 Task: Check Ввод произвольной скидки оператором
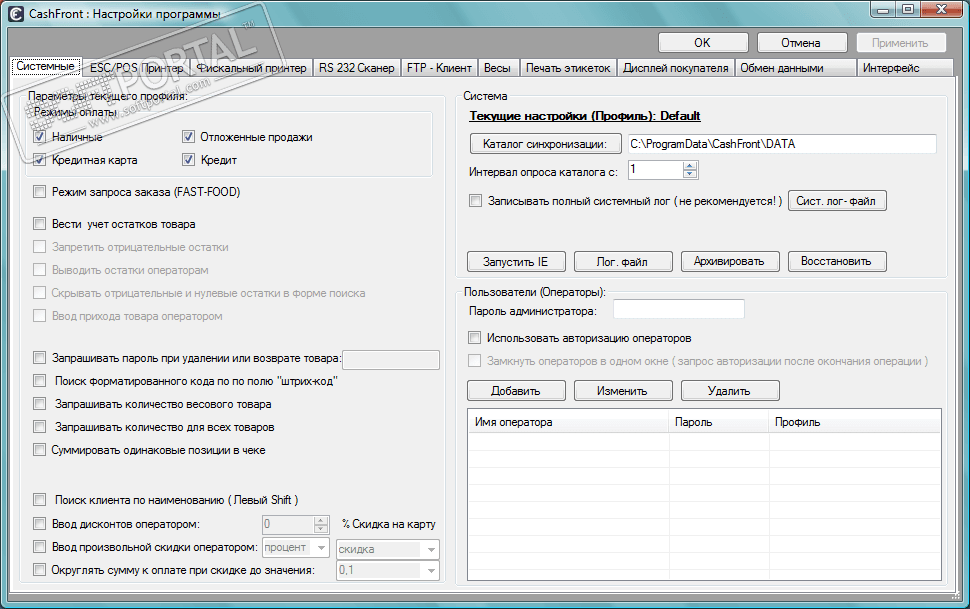(40, 546)
